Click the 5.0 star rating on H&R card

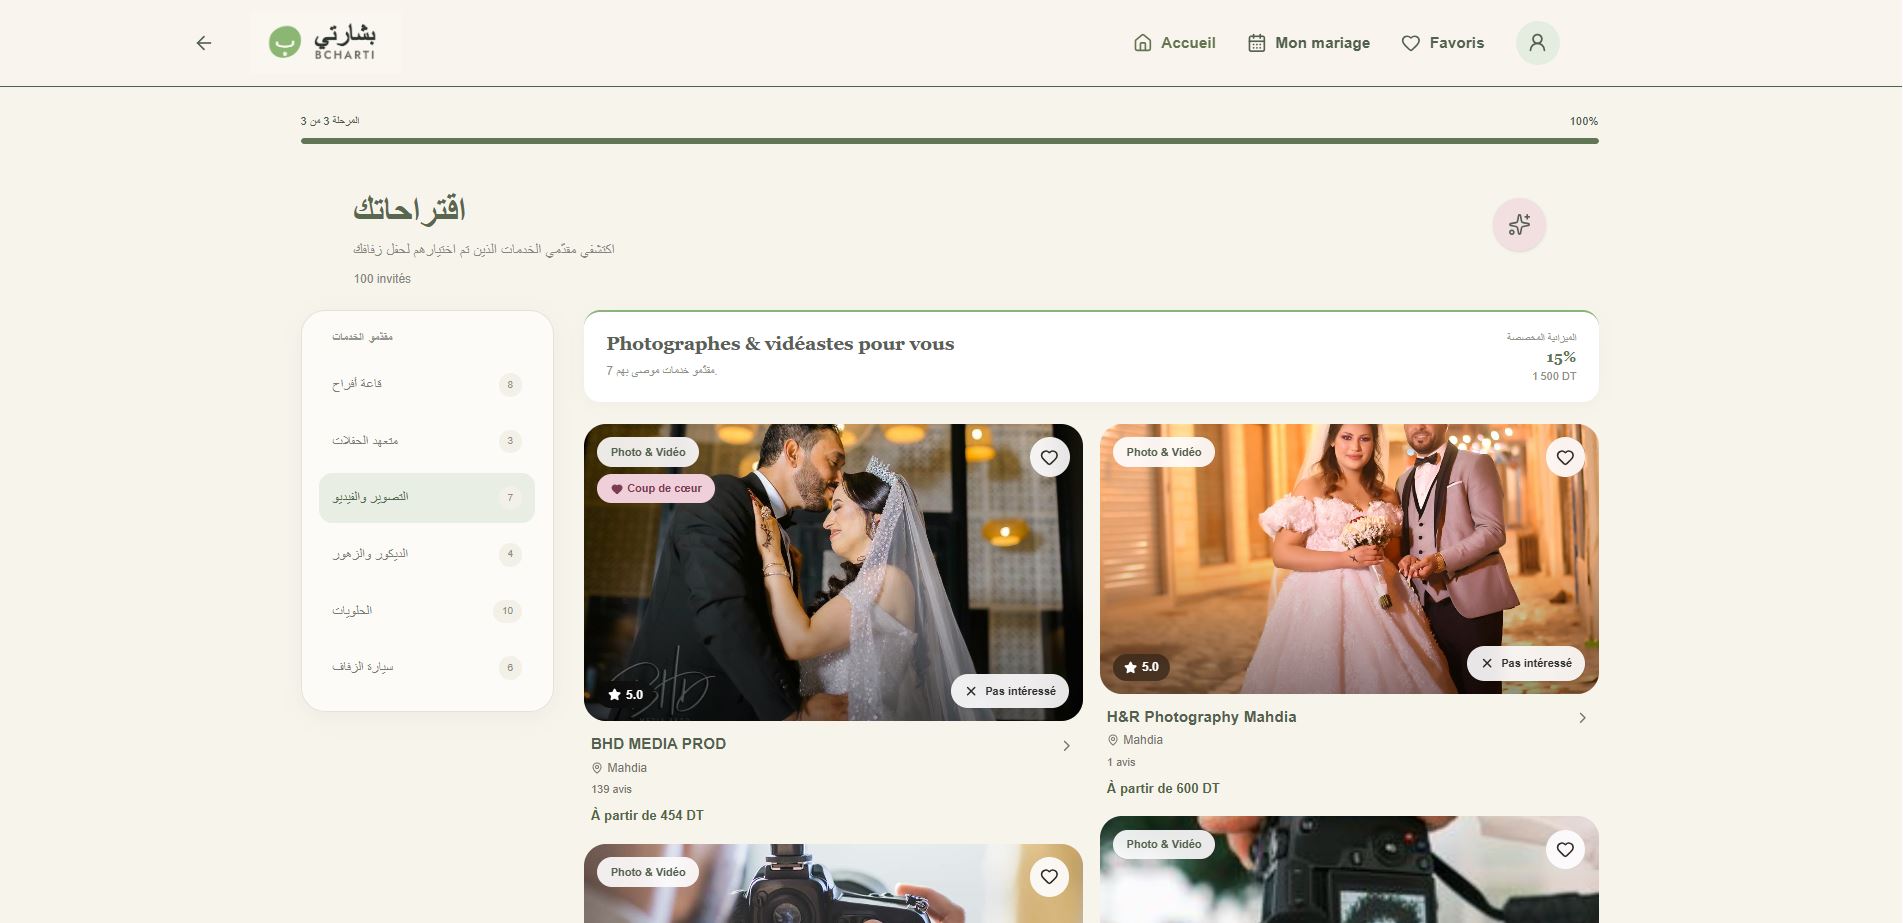pyautogui.click(x=1141, y=667)
